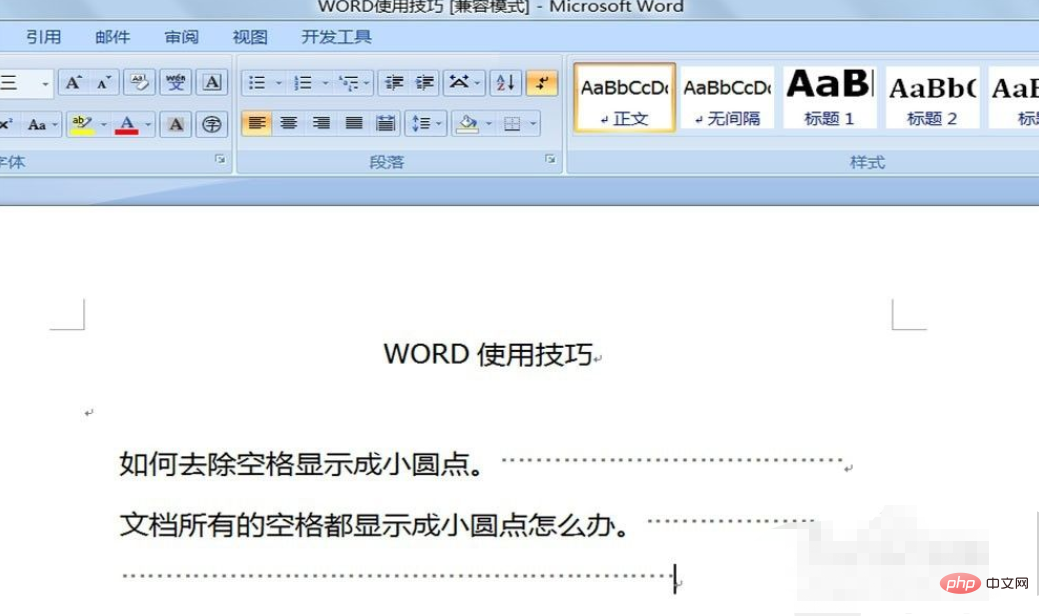Switch to the 引用 tab
This screenshot has height=616, width=1039.
point(44,37)
